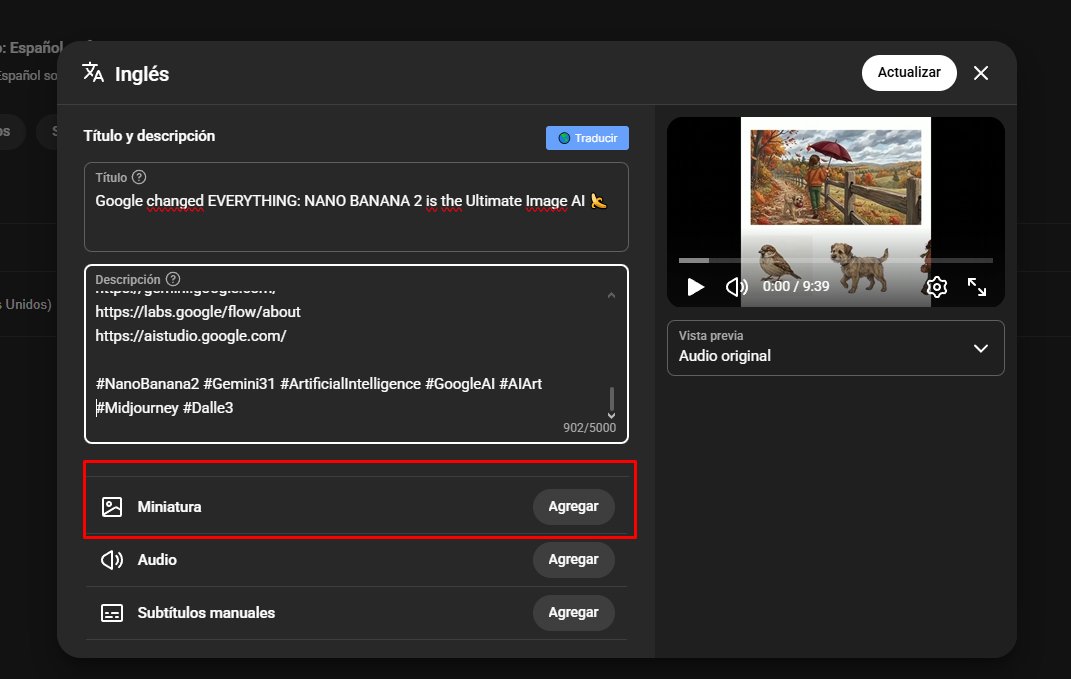
Task: Add audio track with Audio Agregar button
Action: [x=573, y=559]
